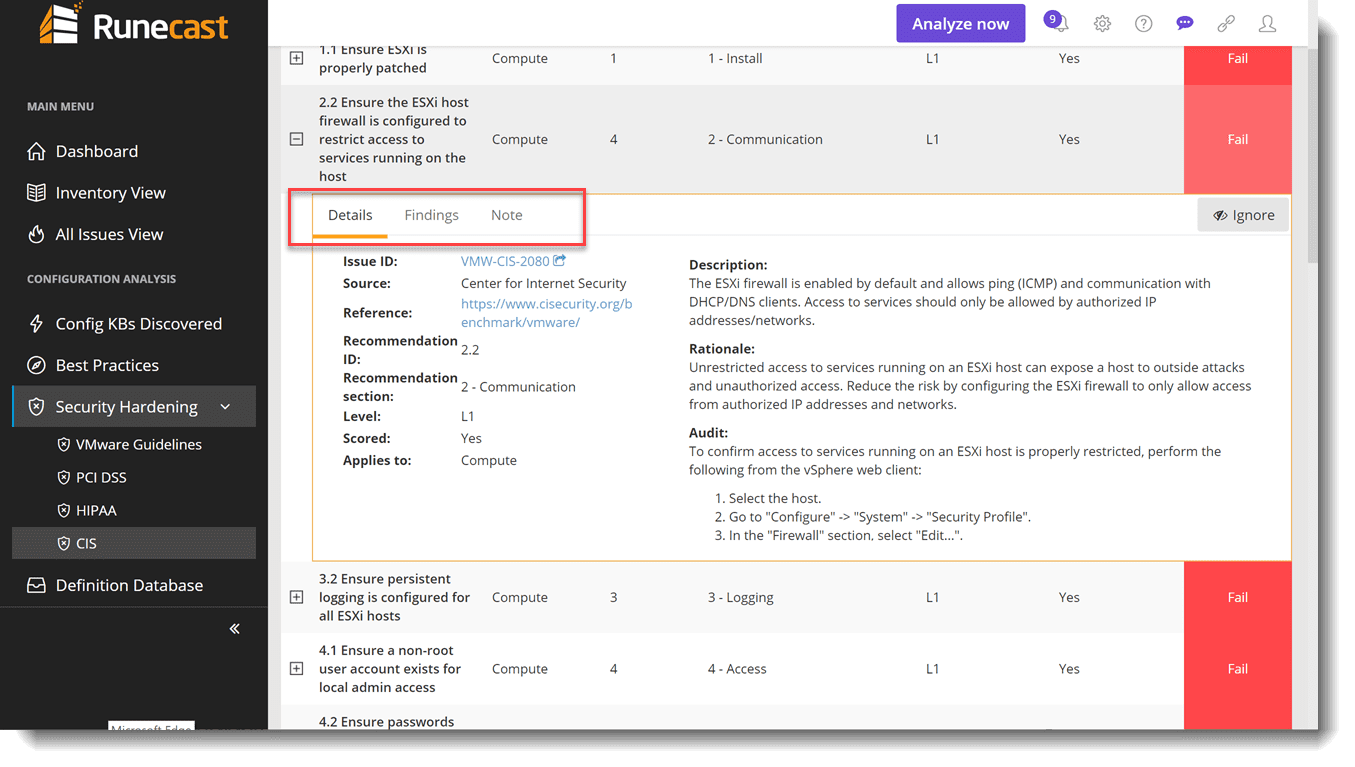Expand row 4.1 non-root user account
Screen dimensions: 1355x767
click(296, 669)
